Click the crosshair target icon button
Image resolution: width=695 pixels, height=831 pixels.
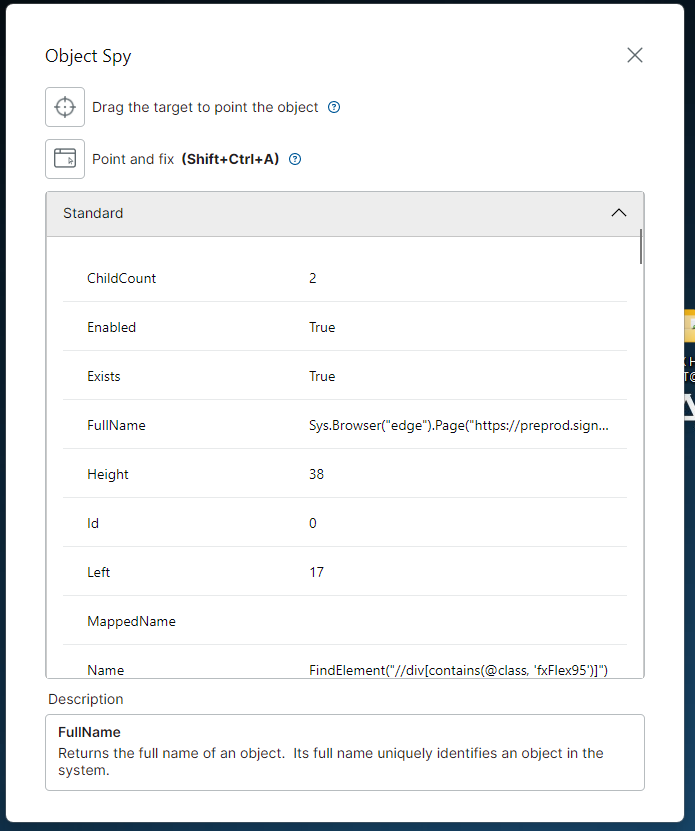(x=65, y=107)
